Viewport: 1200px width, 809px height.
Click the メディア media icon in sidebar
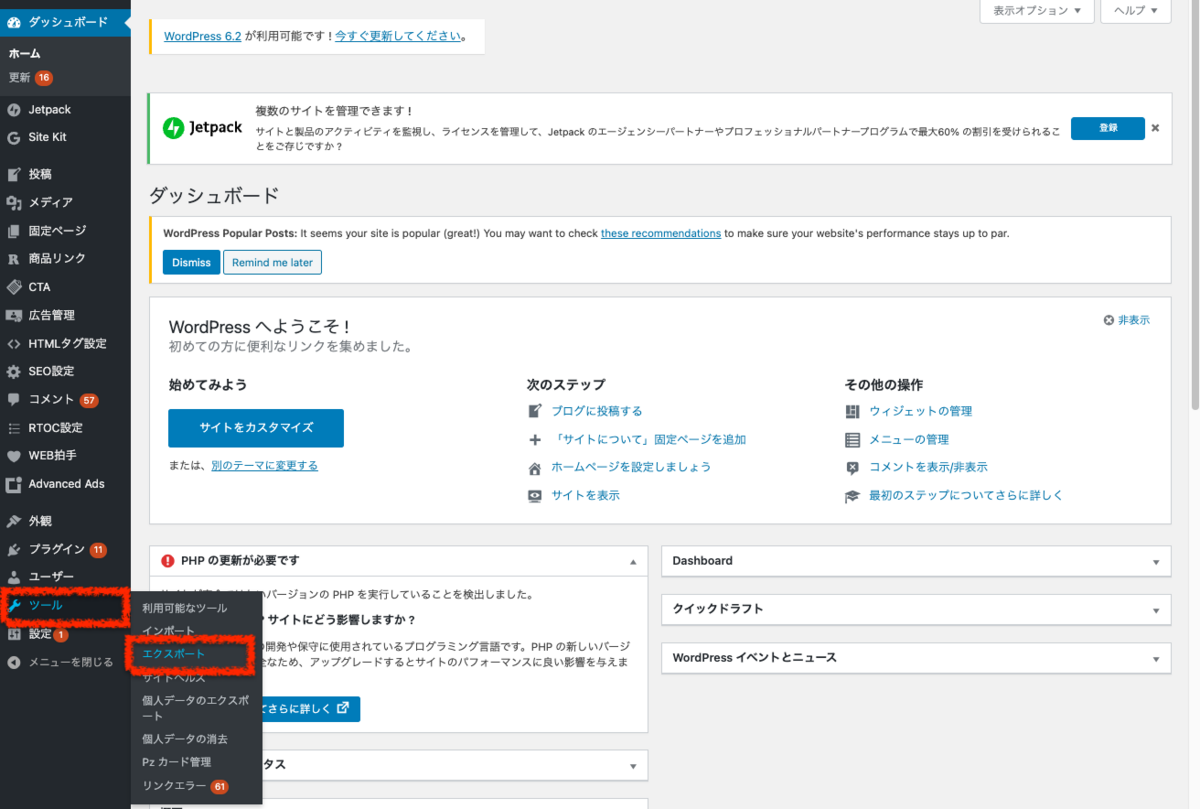pyautogui.click(x=14, y=203)
